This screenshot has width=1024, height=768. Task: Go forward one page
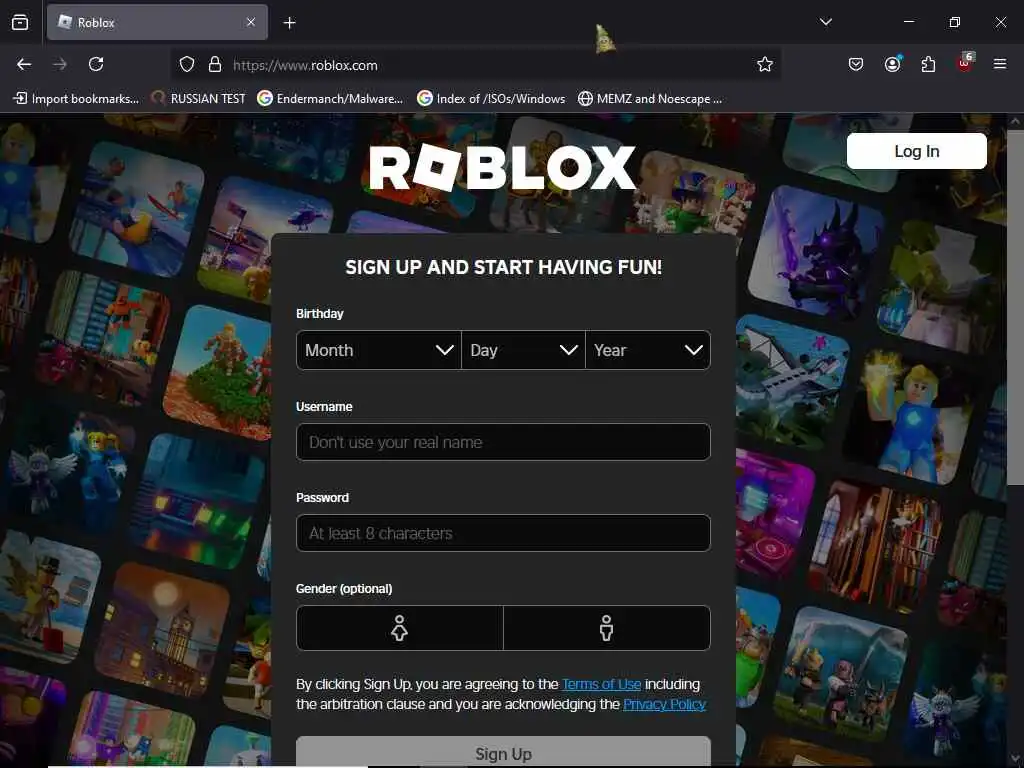pos(60,64)
